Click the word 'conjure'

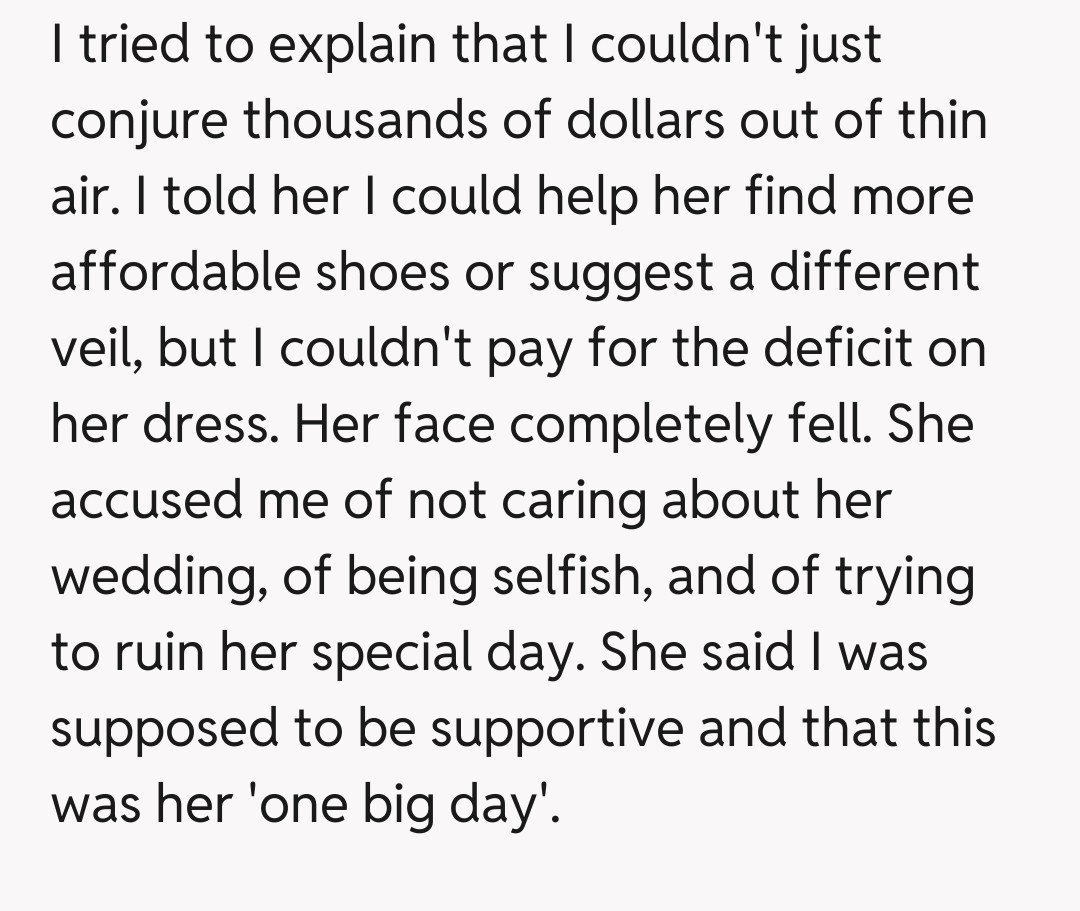click(x=139, y=121)
